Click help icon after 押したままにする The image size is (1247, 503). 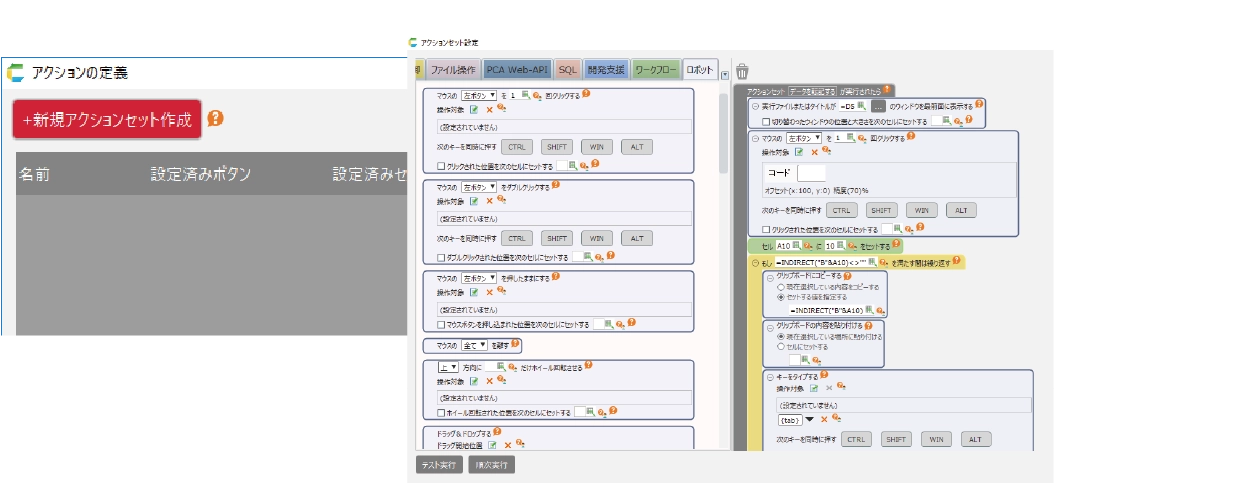(x=556, y=277)
